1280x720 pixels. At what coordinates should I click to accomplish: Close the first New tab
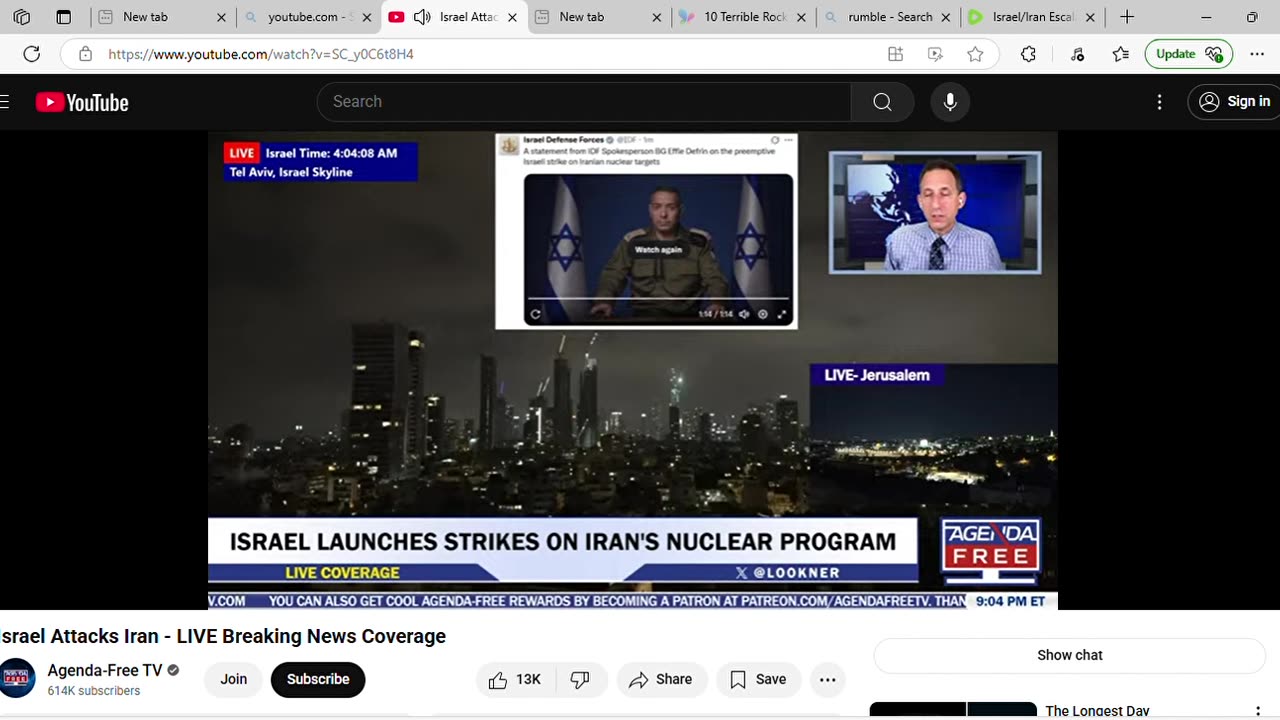click(222, 17)
